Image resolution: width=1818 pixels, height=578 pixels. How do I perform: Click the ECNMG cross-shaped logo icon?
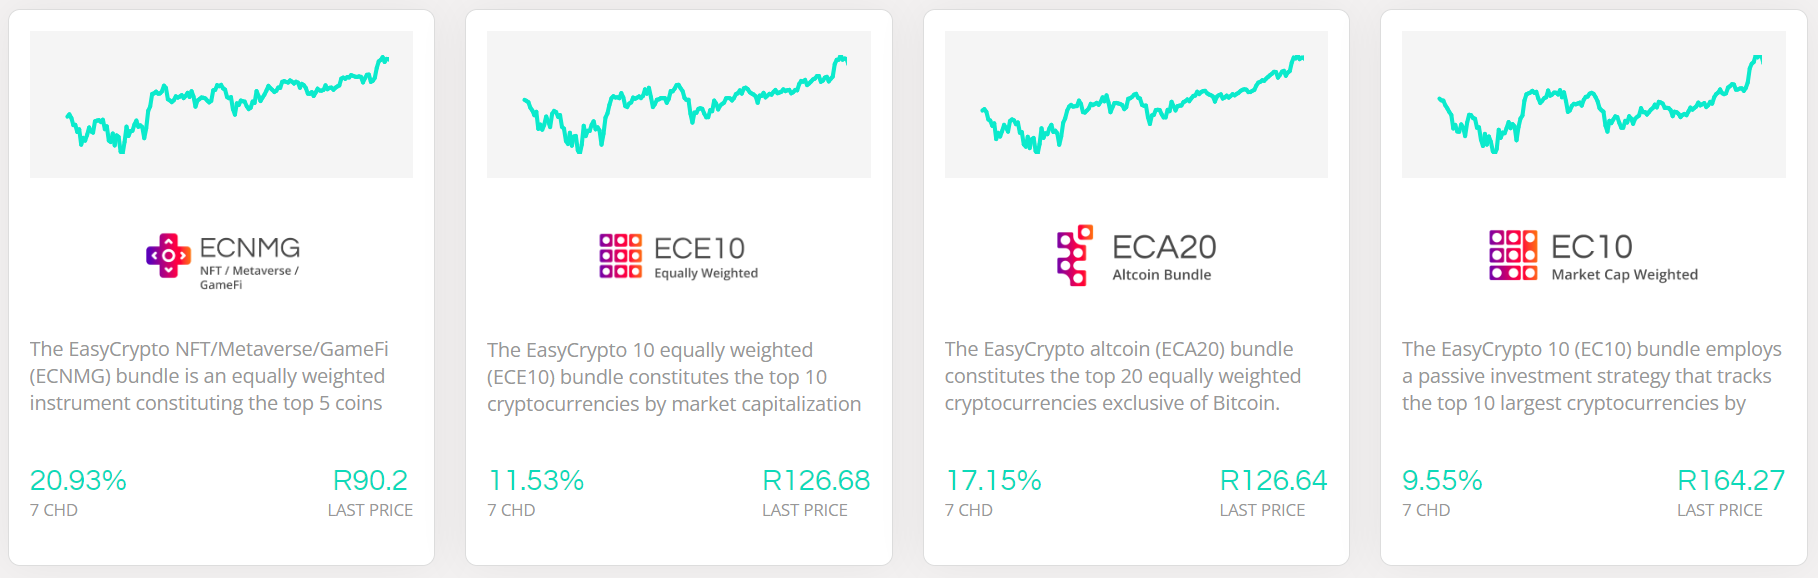pos(168,256)
